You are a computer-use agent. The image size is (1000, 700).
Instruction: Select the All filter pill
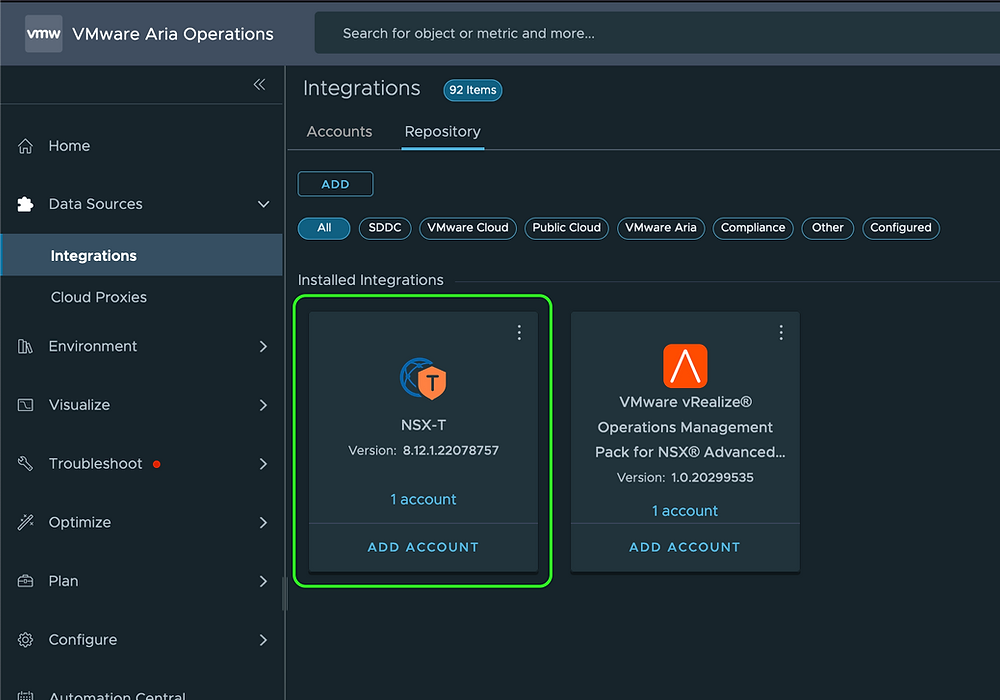pyautogui.click(x=324, y=228)
